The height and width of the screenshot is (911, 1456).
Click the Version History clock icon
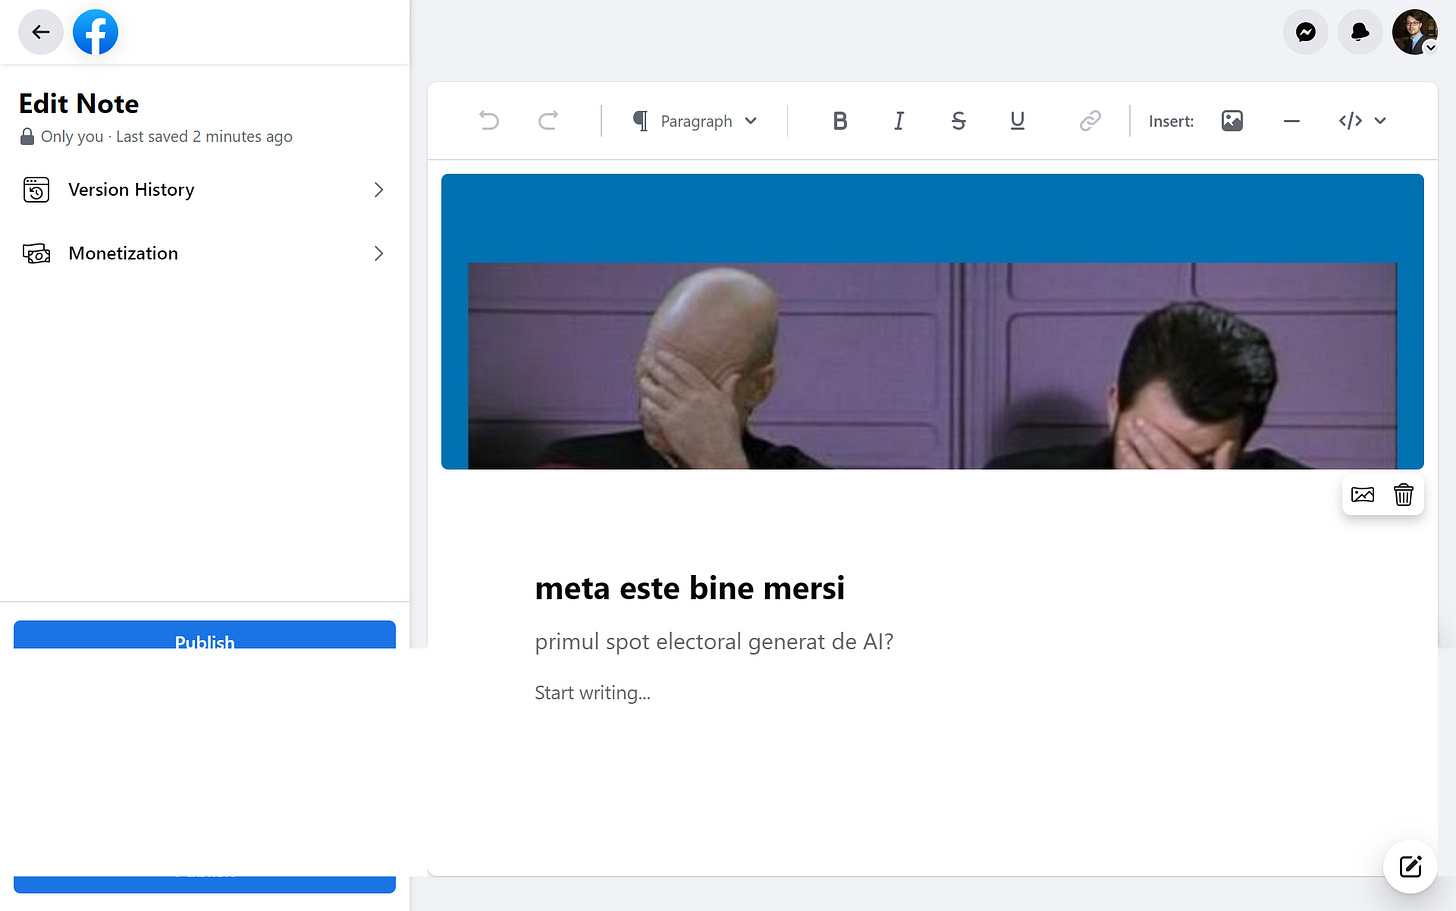[x=36, y=190]
